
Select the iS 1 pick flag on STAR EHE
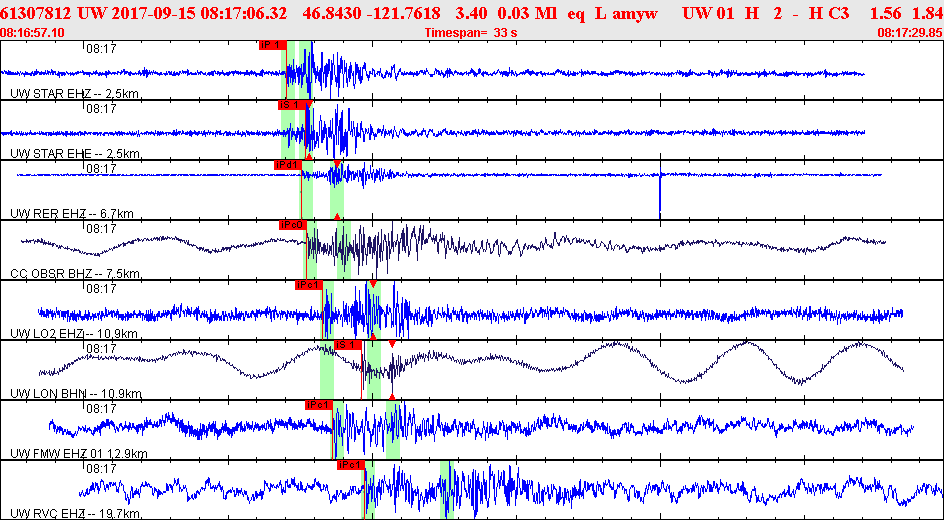(x=291, y=105)
